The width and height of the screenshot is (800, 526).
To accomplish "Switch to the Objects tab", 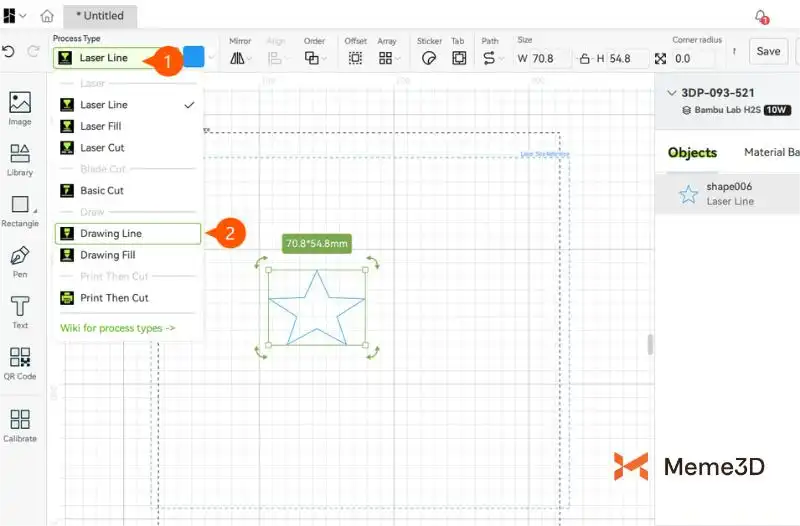I will tap(692, 153).
